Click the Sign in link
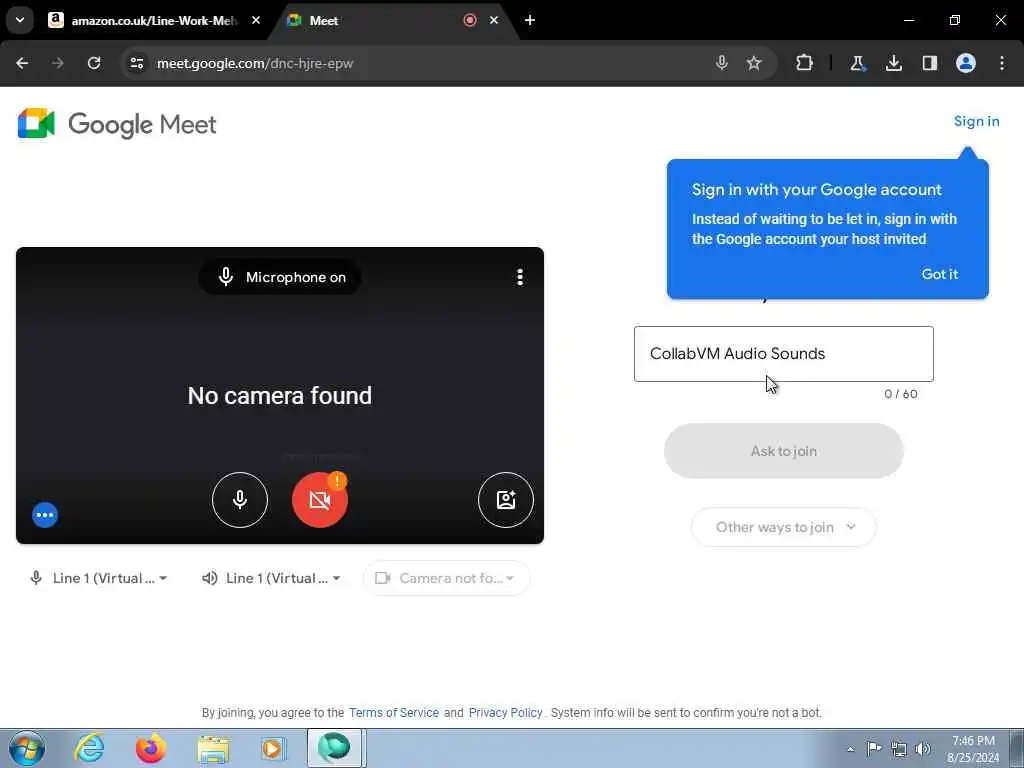 click(976, 121)
